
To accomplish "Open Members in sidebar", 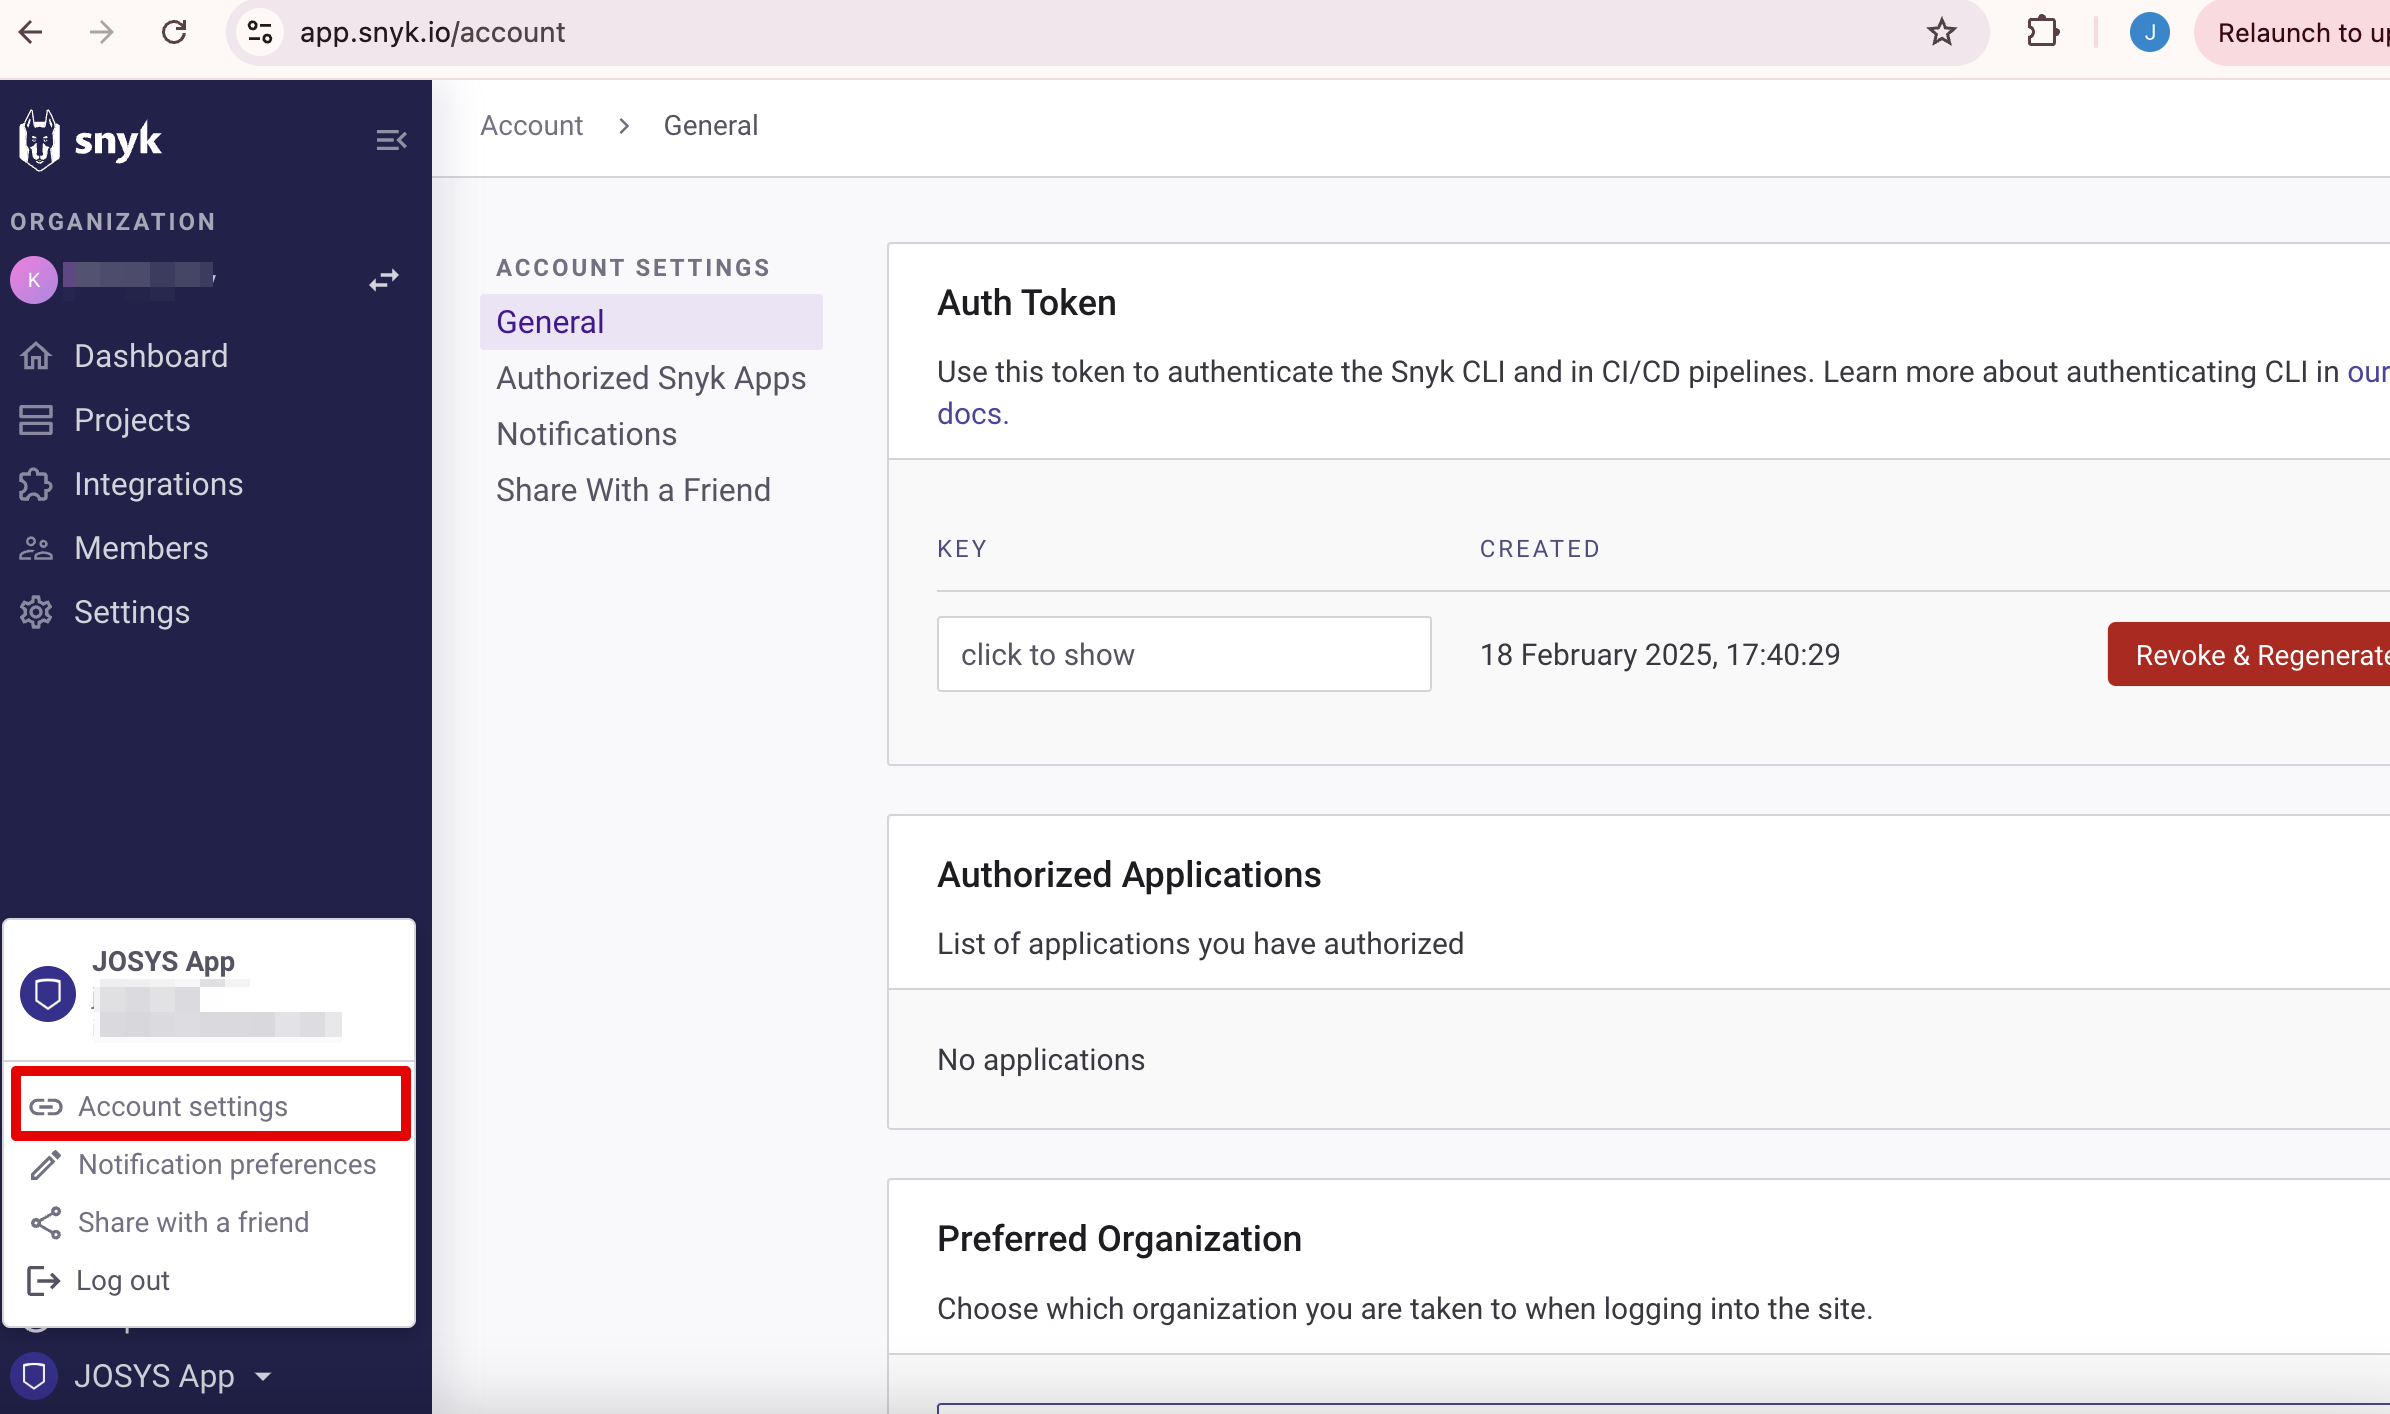I will click(x=140, y=548).
